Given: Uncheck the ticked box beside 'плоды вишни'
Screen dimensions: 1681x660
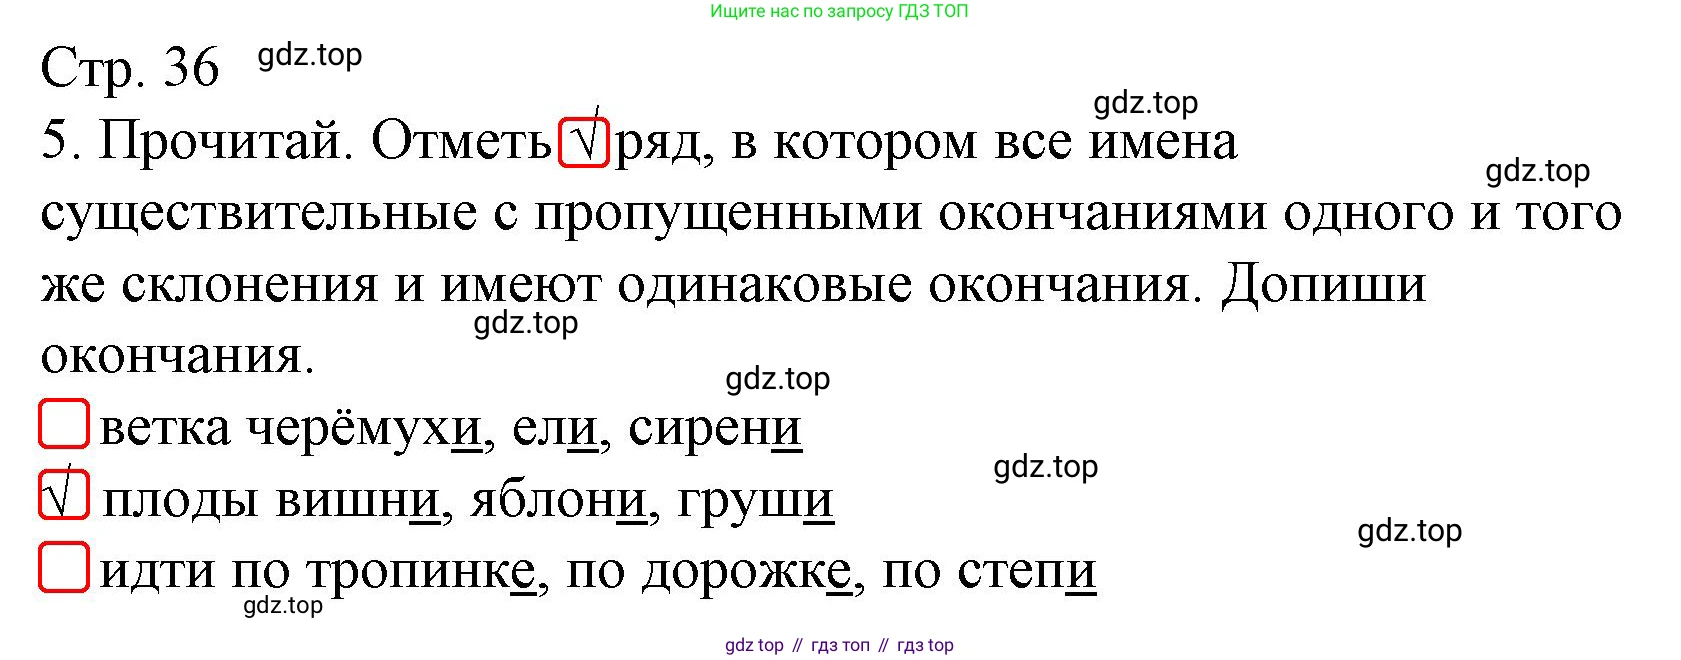Looking at the screenshot, I should coord(64,495).
